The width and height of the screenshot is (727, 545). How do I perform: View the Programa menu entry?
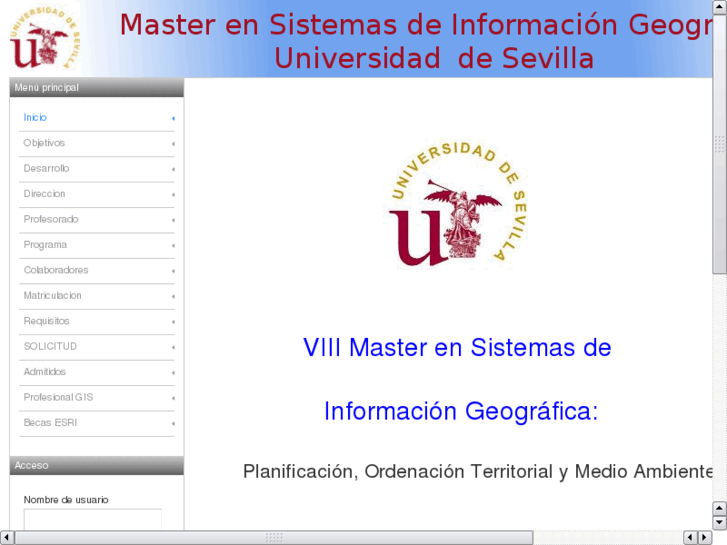tap(45, 245)
